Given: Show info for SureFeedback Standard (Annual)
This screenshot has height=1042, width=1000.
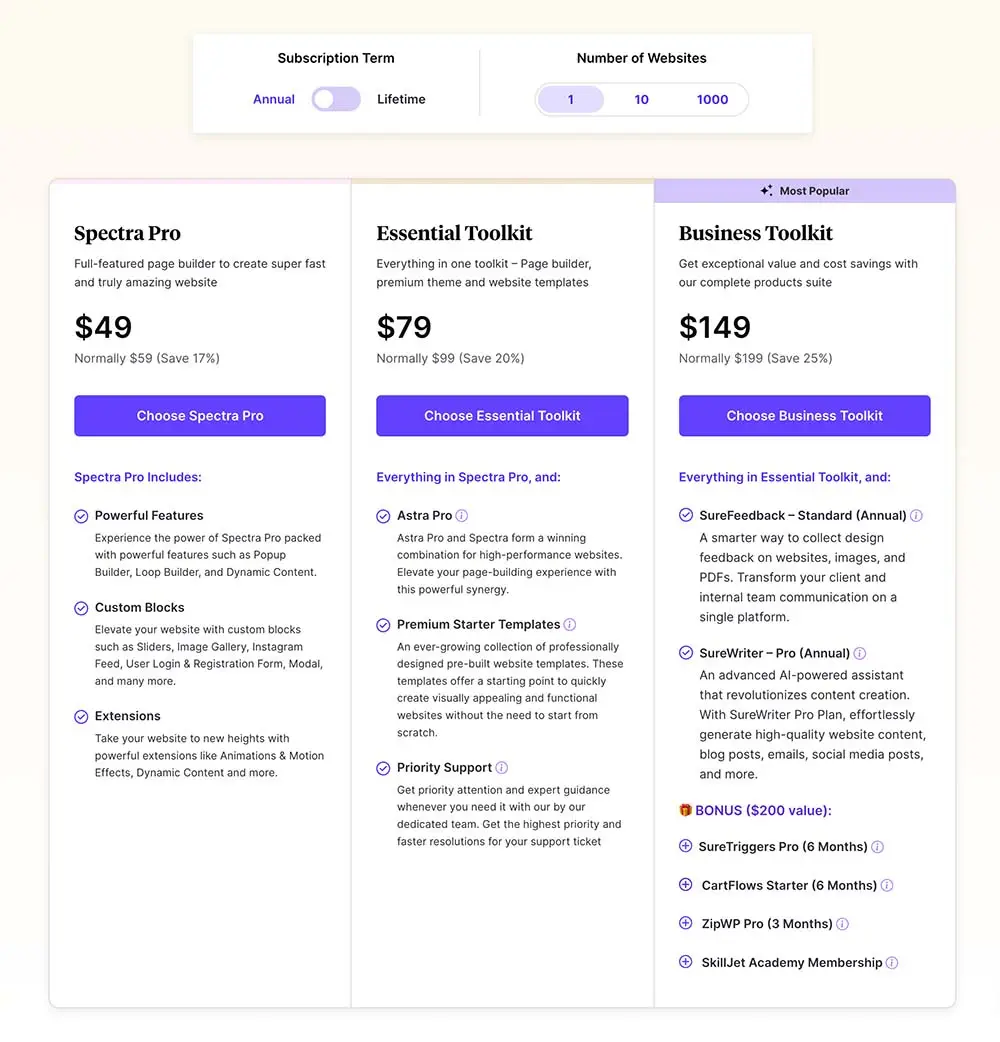Looking at the screenshot, I should click(916, 516).
